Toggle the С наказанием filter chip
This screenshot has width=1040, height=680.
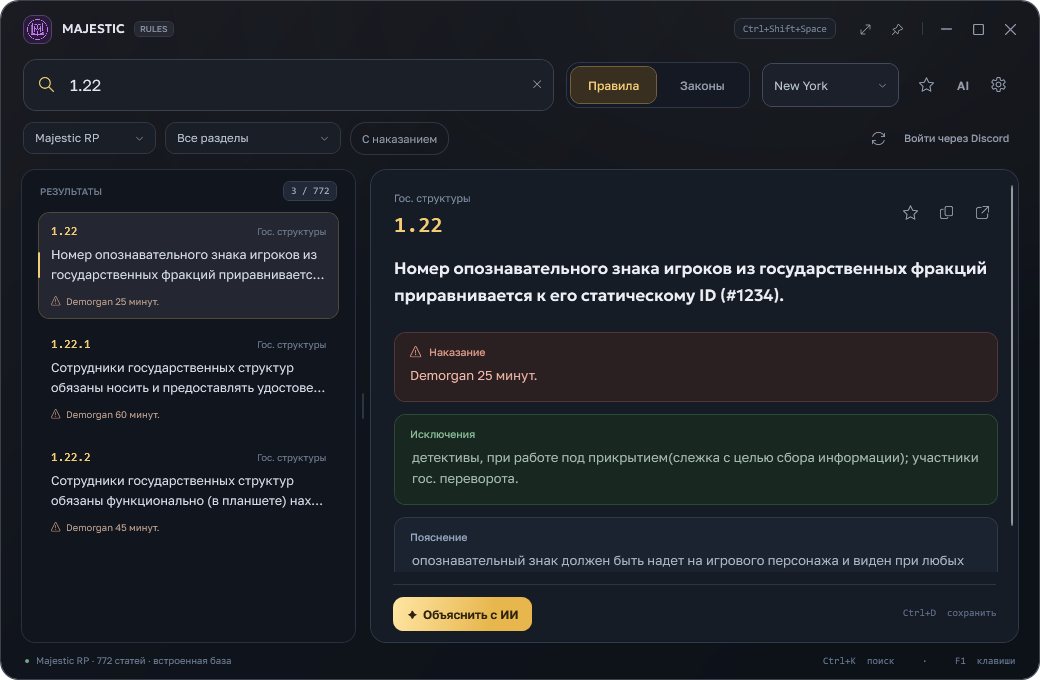399,139
